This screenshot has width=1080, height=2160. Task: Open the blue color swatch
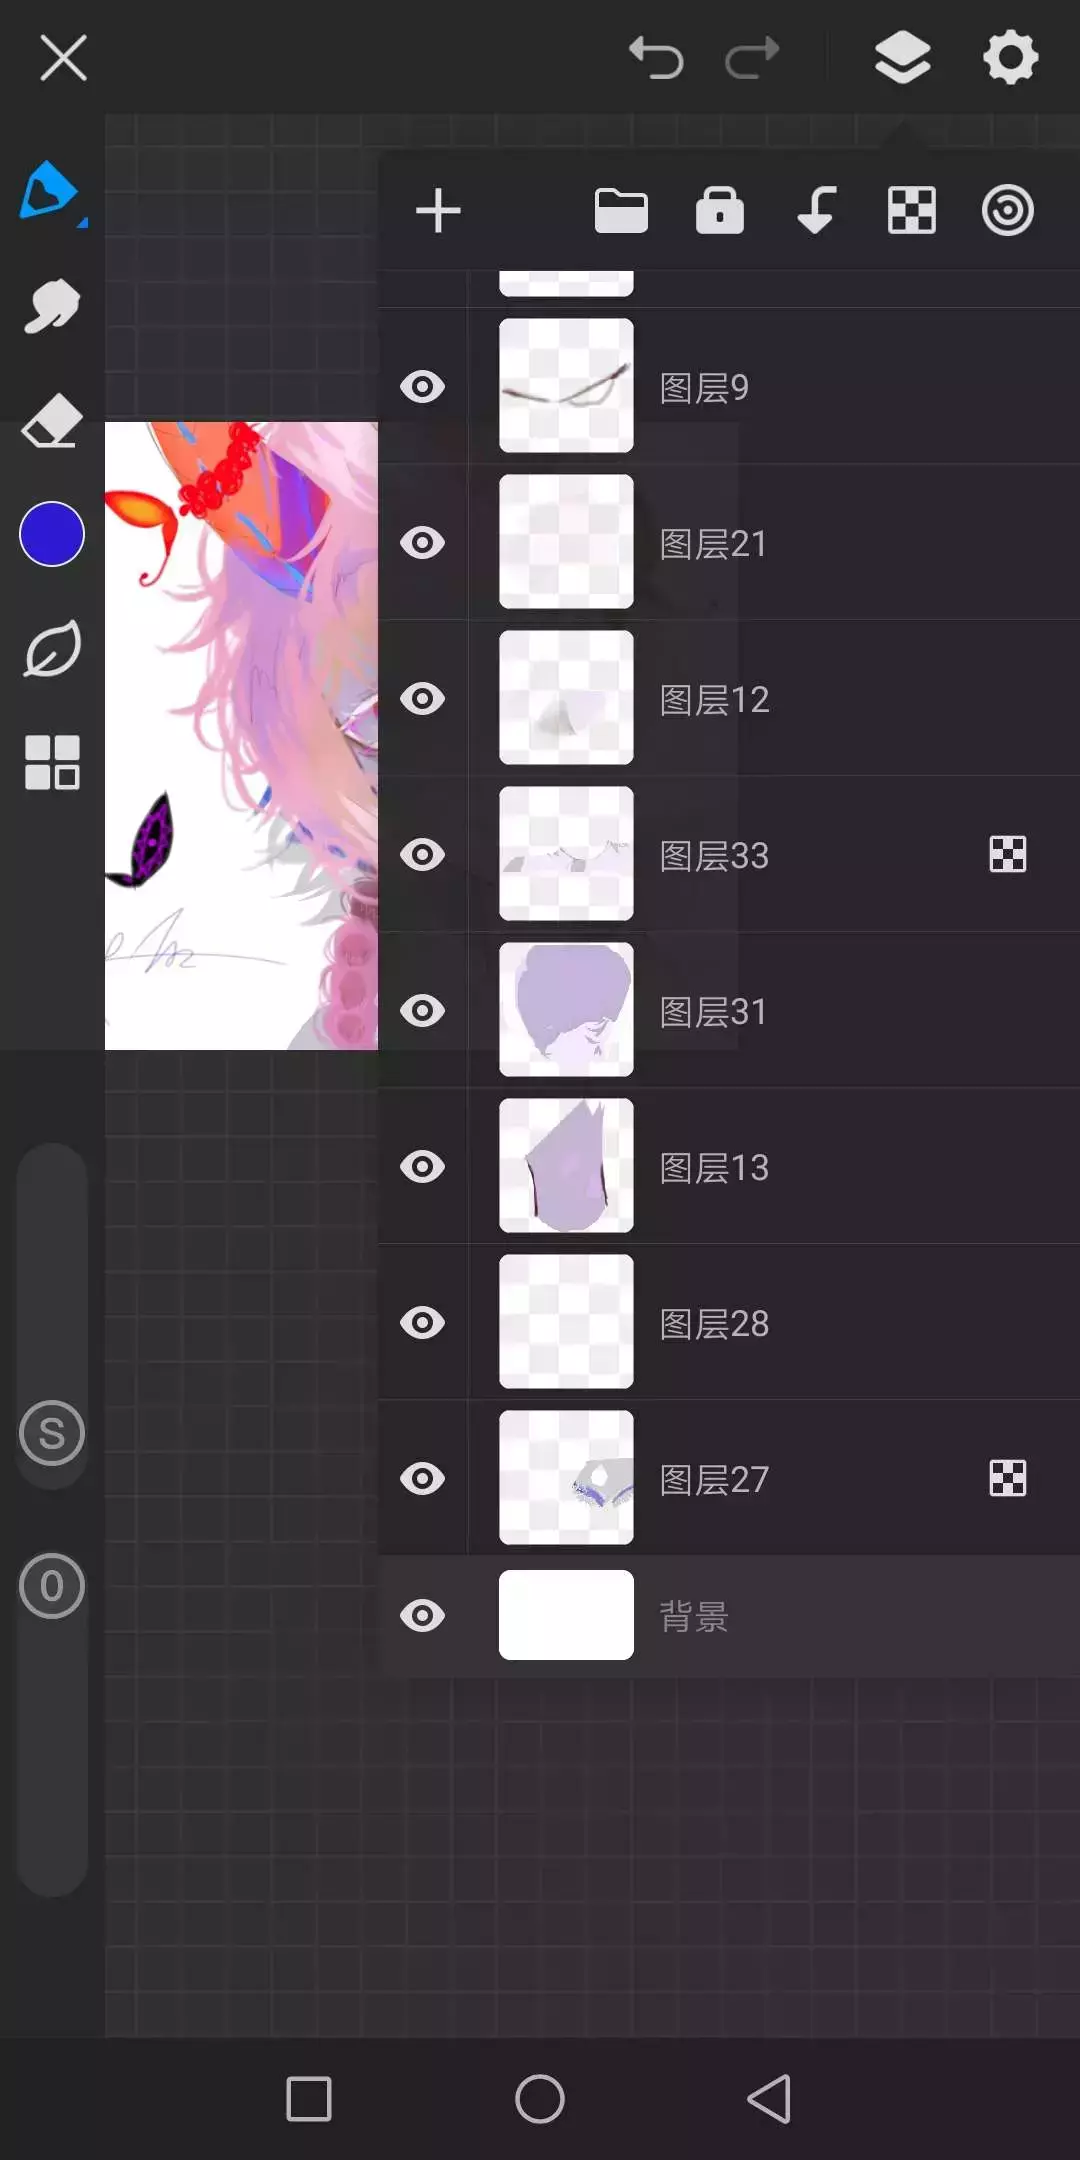coord(52,534)
